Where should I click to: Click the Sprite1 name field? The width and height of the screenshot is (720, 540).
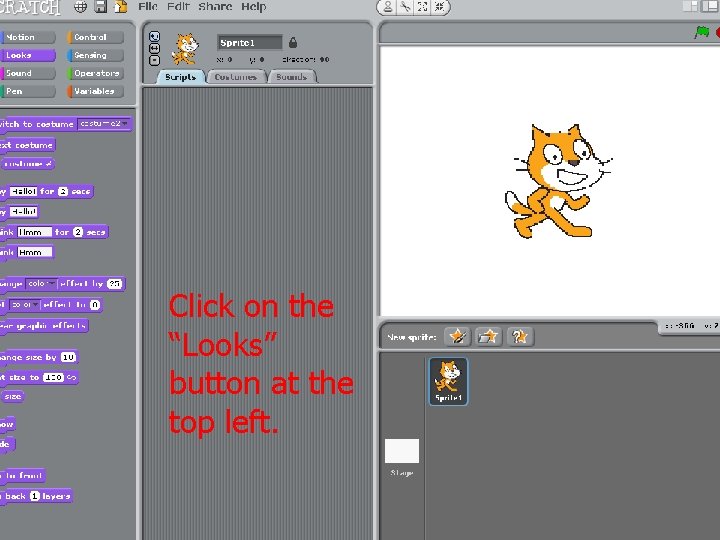tap(249, 43)
